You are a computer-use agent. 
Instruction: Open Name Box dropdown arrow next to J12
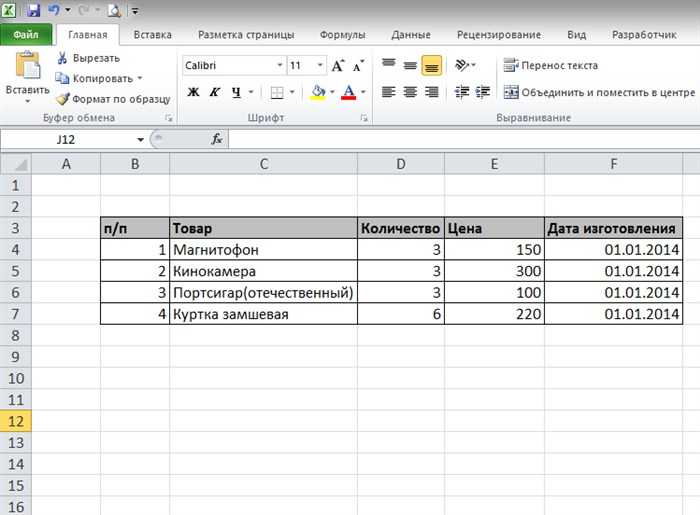(140, 140)
